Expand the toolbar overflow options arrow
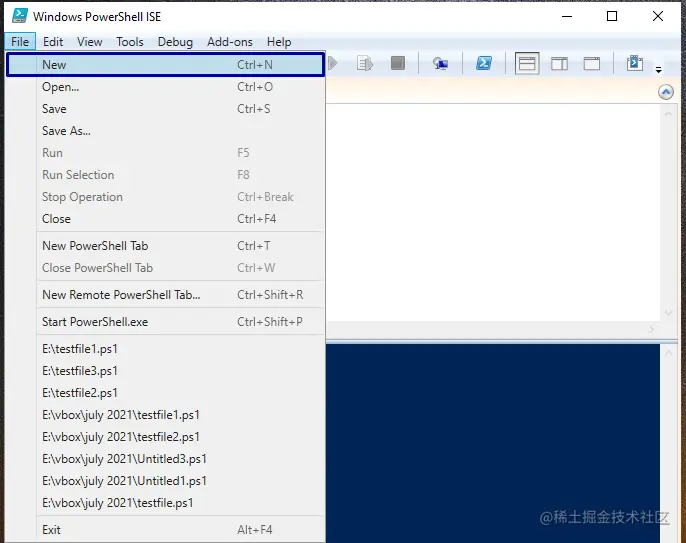 [658, 70]
